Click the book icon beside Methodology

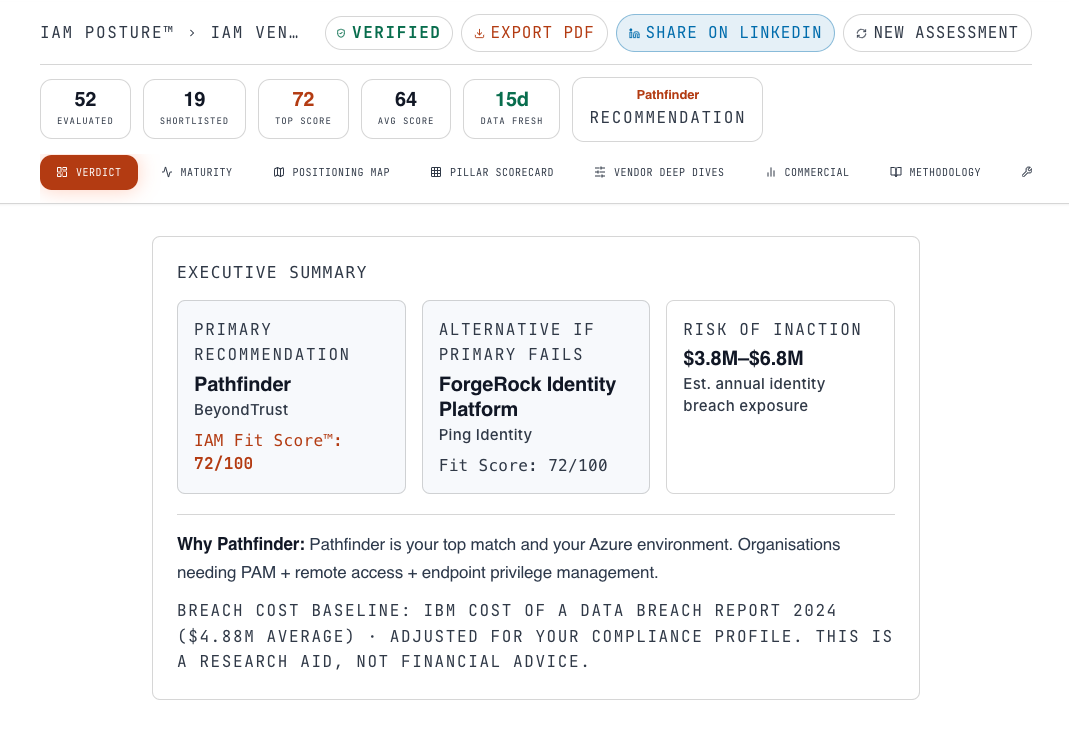click(x=896, y=172)
